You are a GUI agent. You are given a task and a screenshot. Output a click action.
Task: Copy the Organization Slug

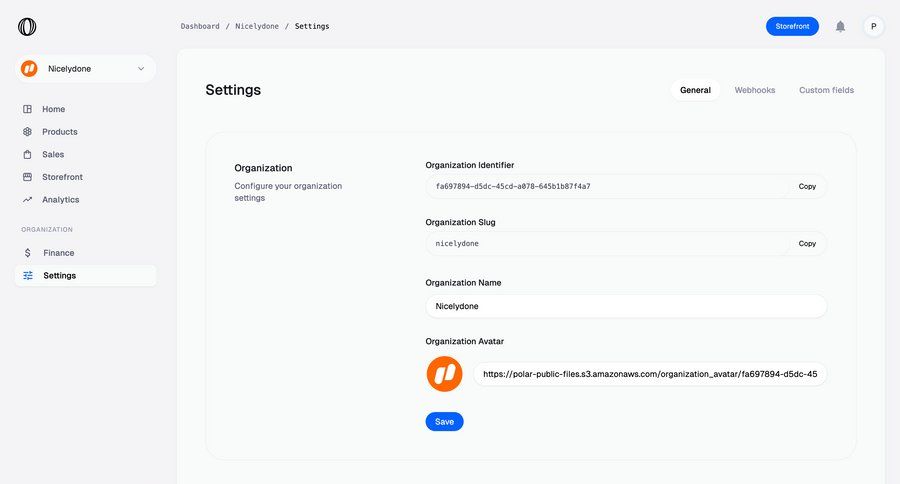click(x=807, y=243)
